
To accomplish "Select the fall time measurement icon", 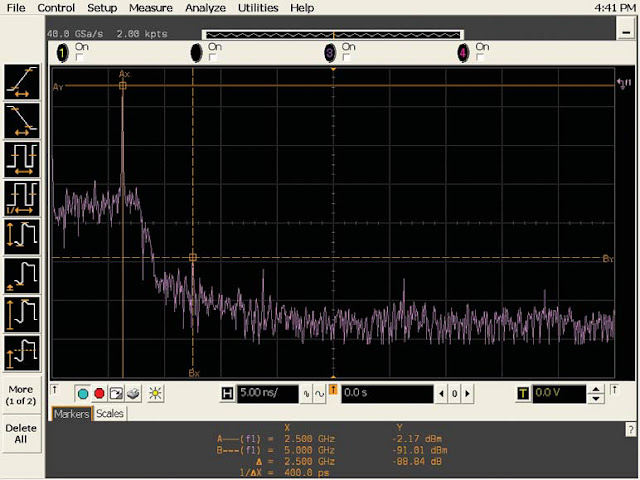I will point(22,121).
